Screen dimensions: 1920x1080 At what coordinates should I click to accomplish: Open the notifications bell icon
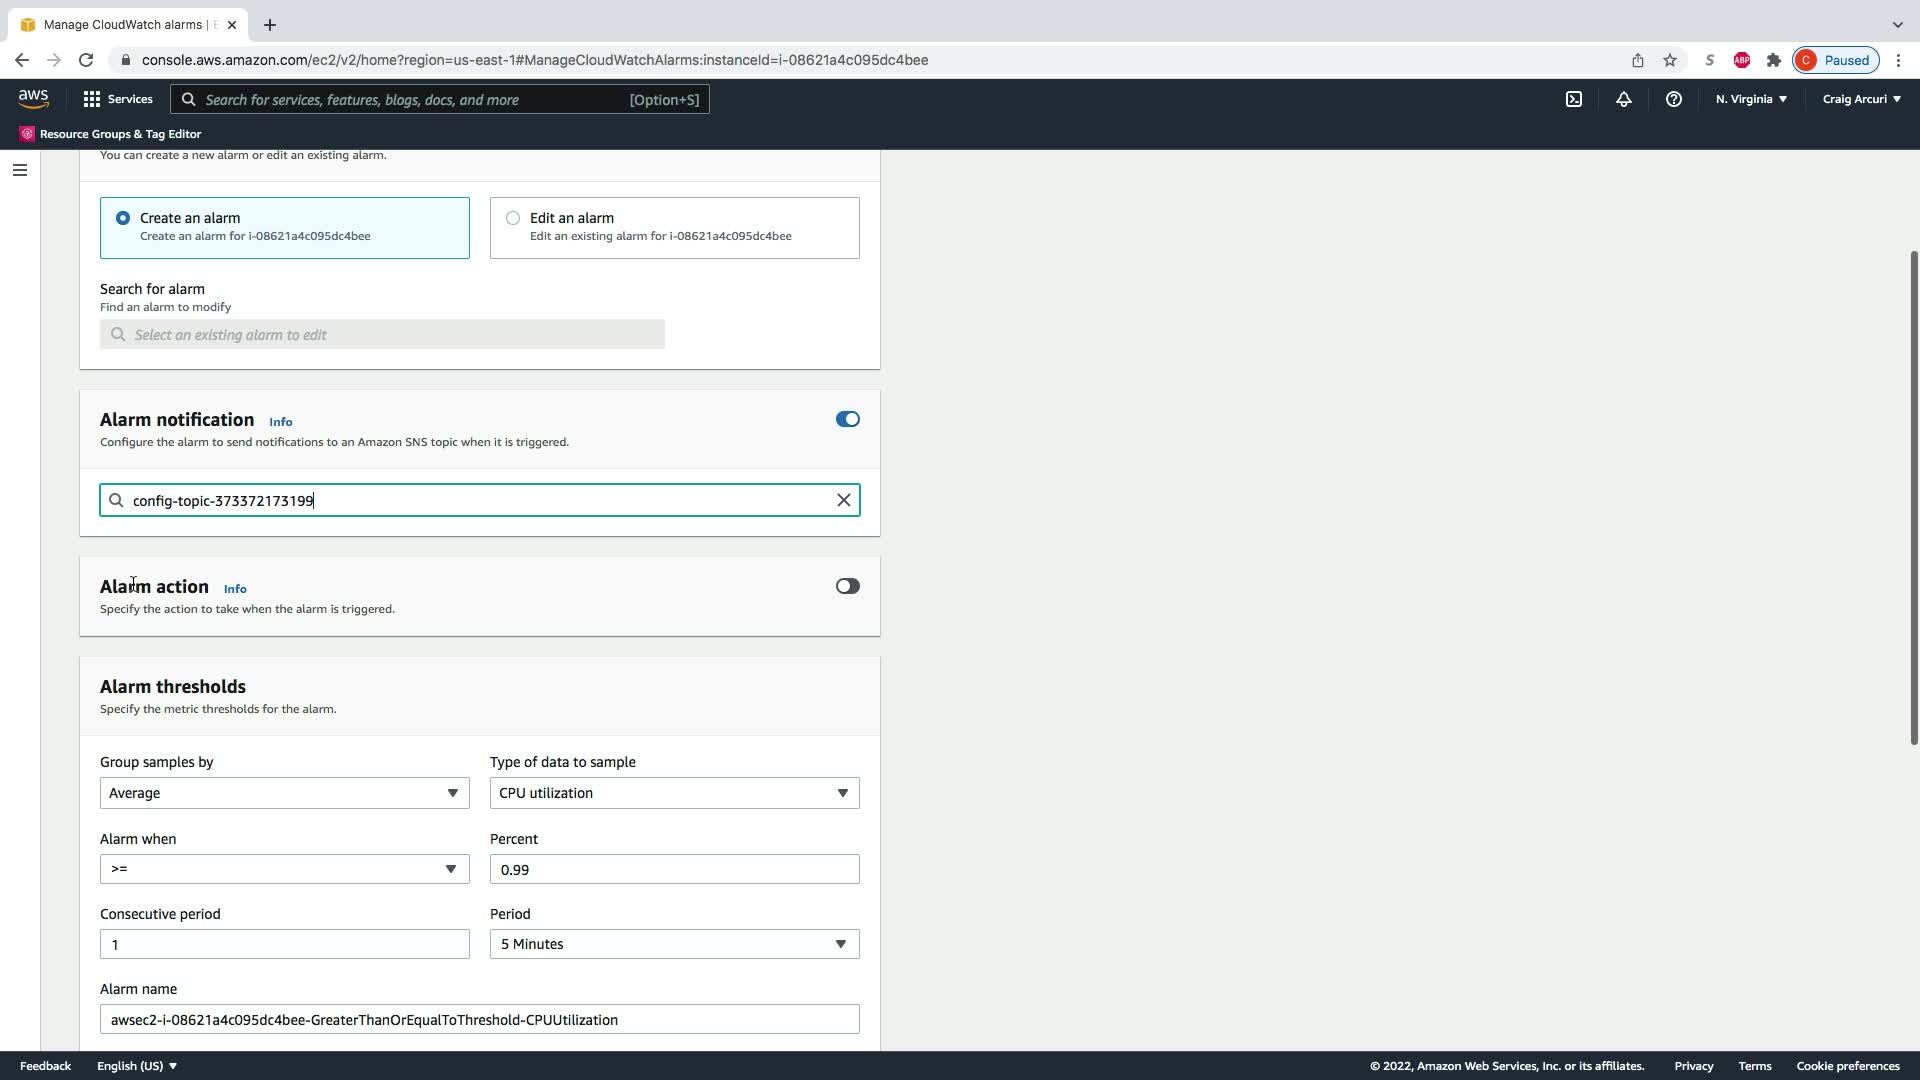pyautogui.click(x=1624, y=99)
